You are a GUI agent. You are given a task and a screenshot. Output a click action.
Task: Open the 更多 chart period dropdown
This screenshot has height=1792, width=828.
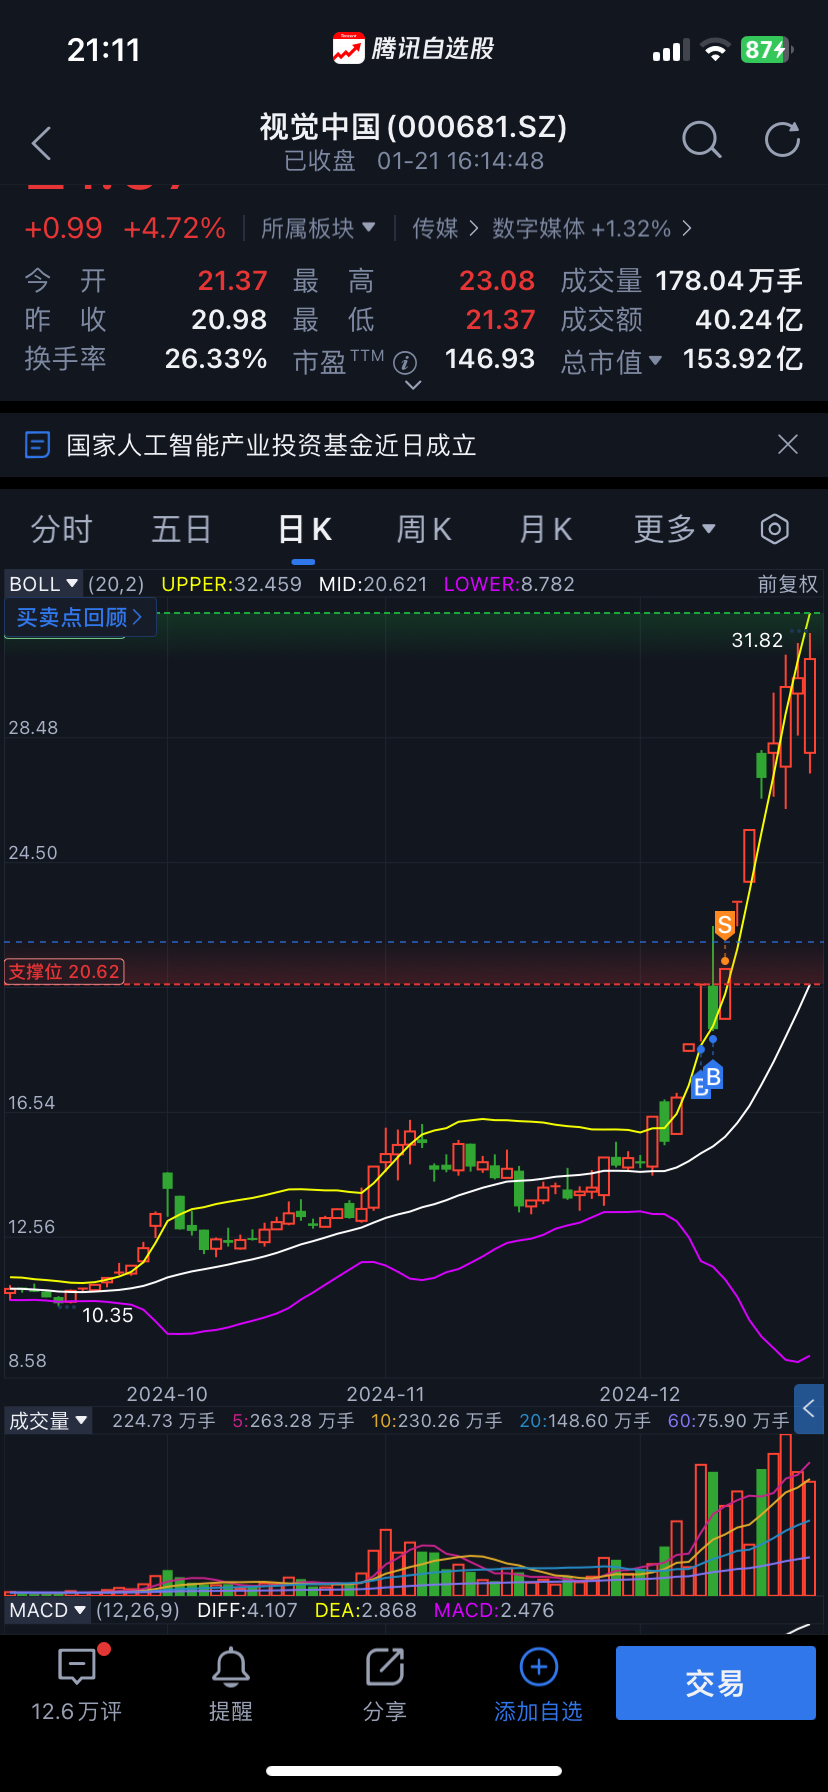point(675,529)
